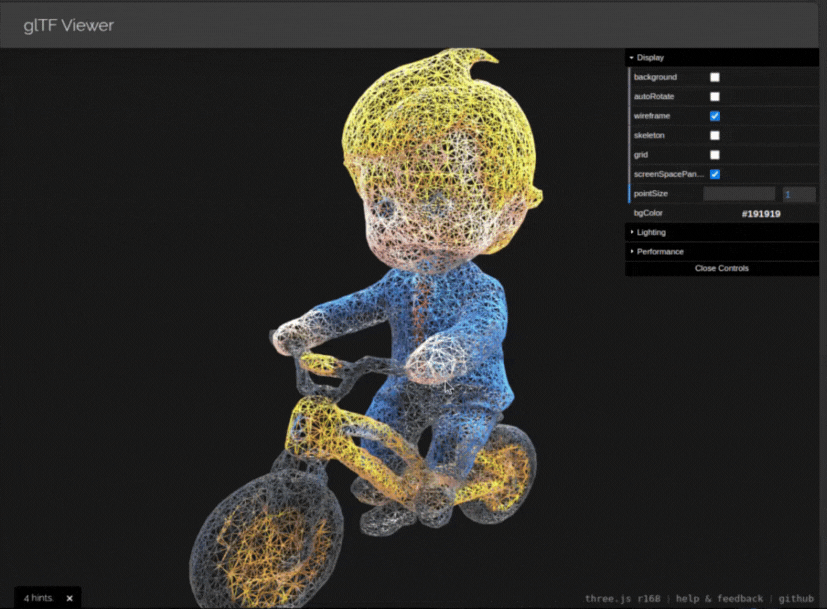Collapse the Display folder
827x609 pixels.
[x=650, y=58]
